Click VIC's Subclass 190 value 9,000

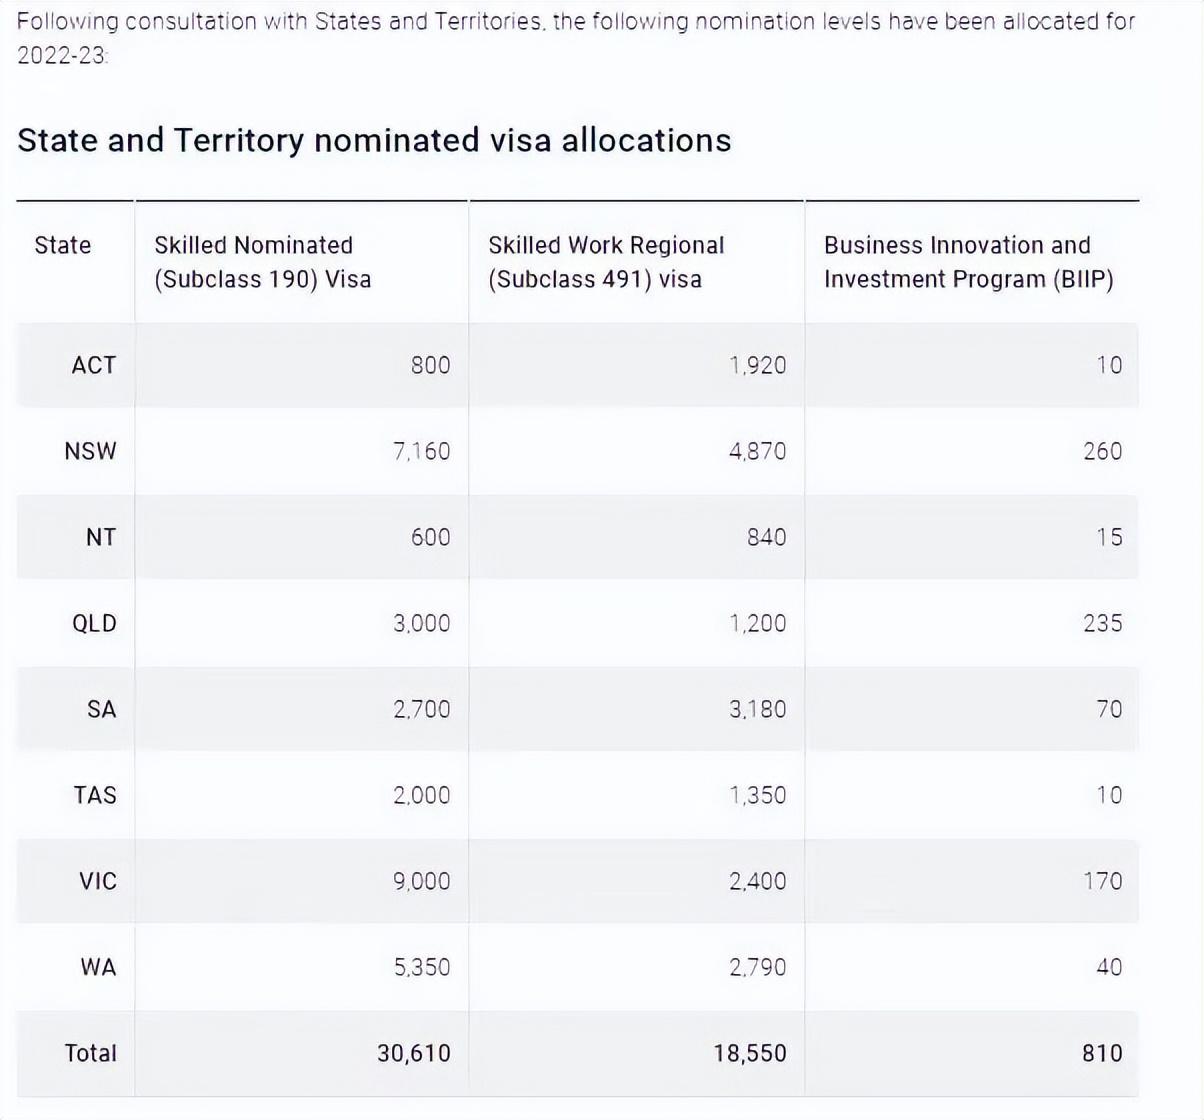pos(421,881)
